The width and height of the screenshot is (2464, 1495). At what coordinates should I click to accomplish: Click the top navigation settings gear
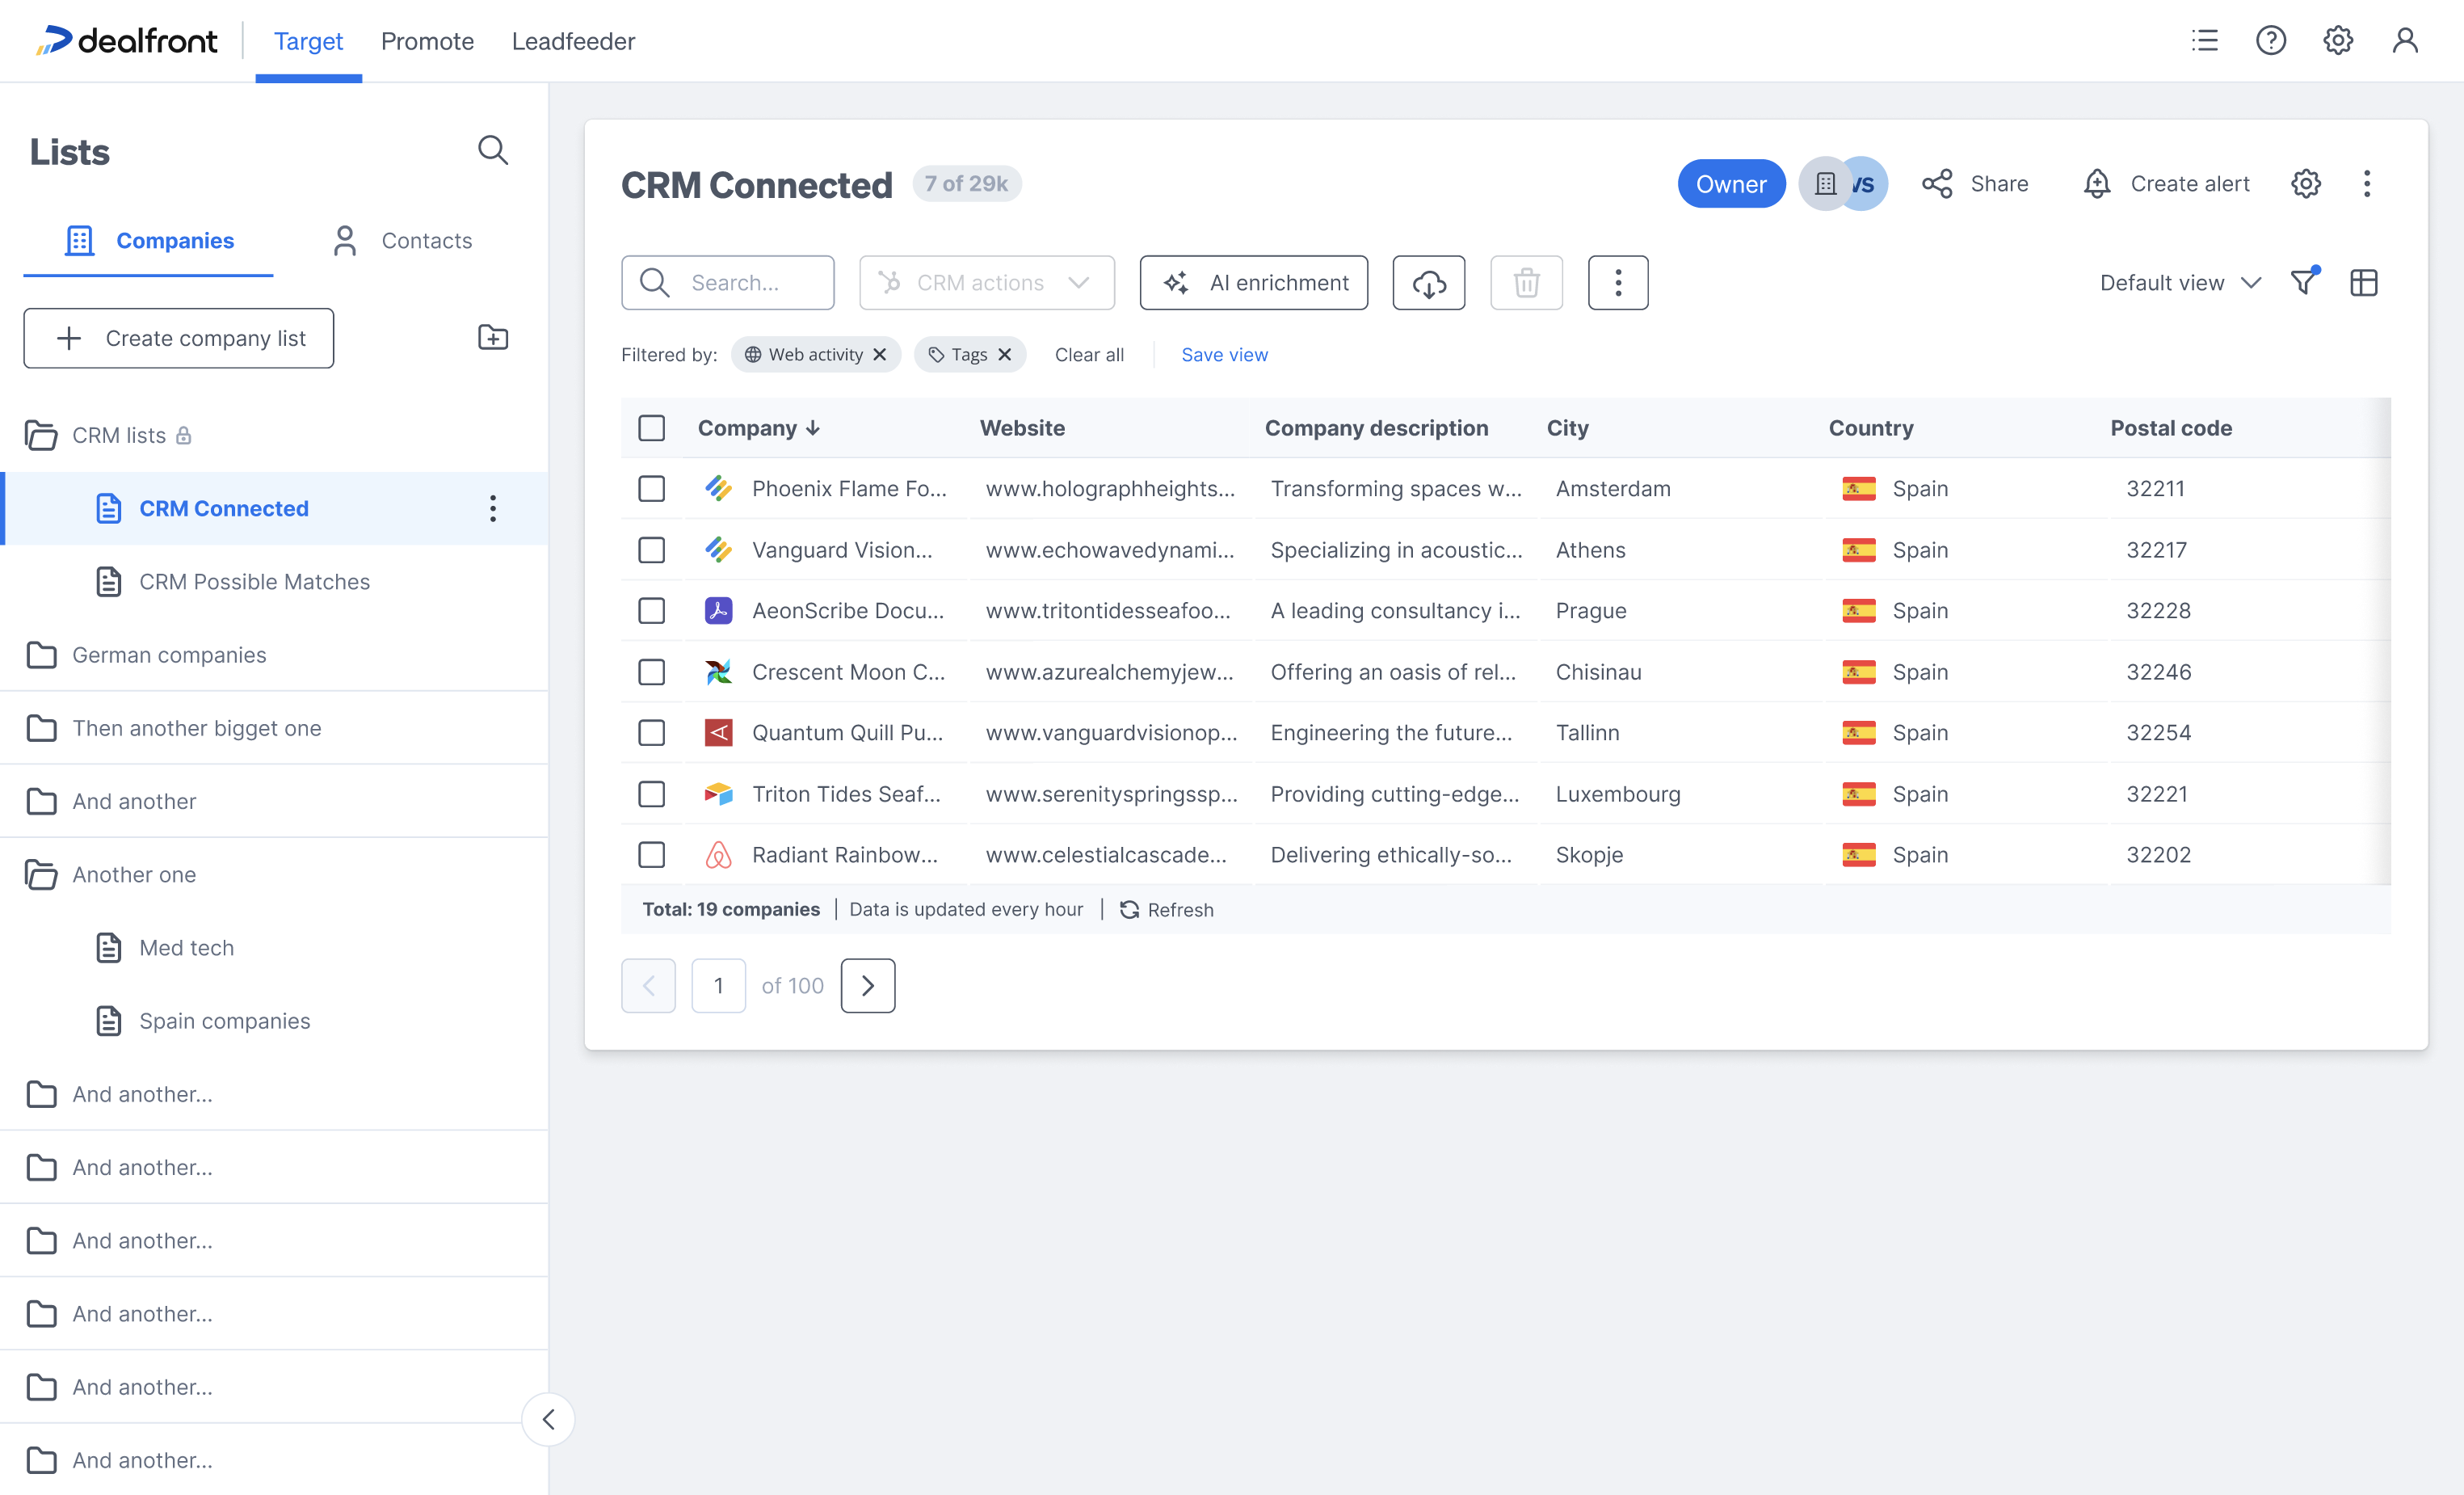click(2337, 41)
